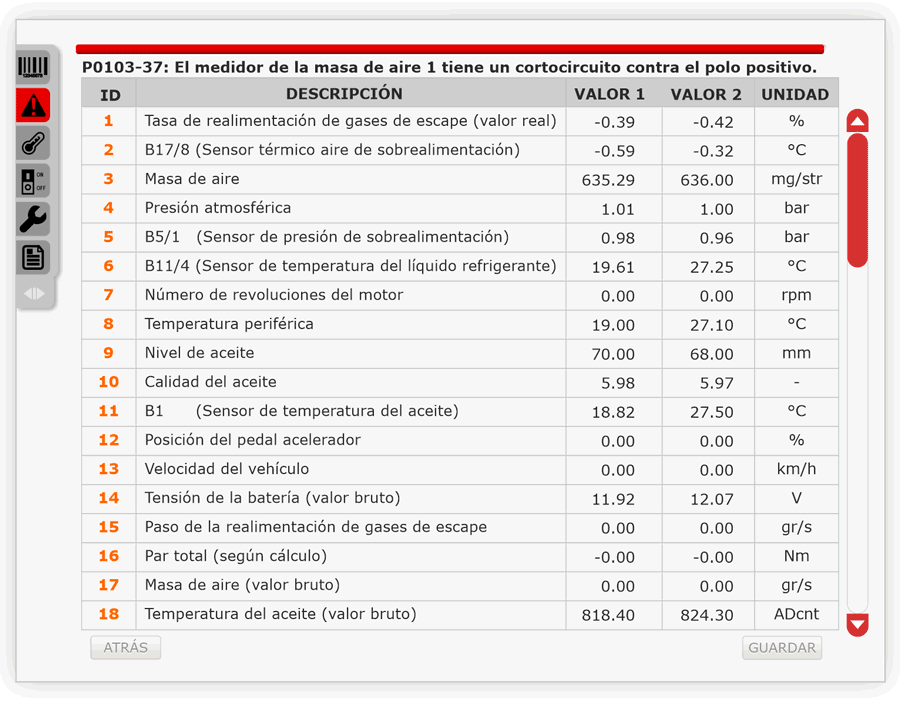Click the value 68.00 oil level
The image size is (900, 701).
coord(712,354)
